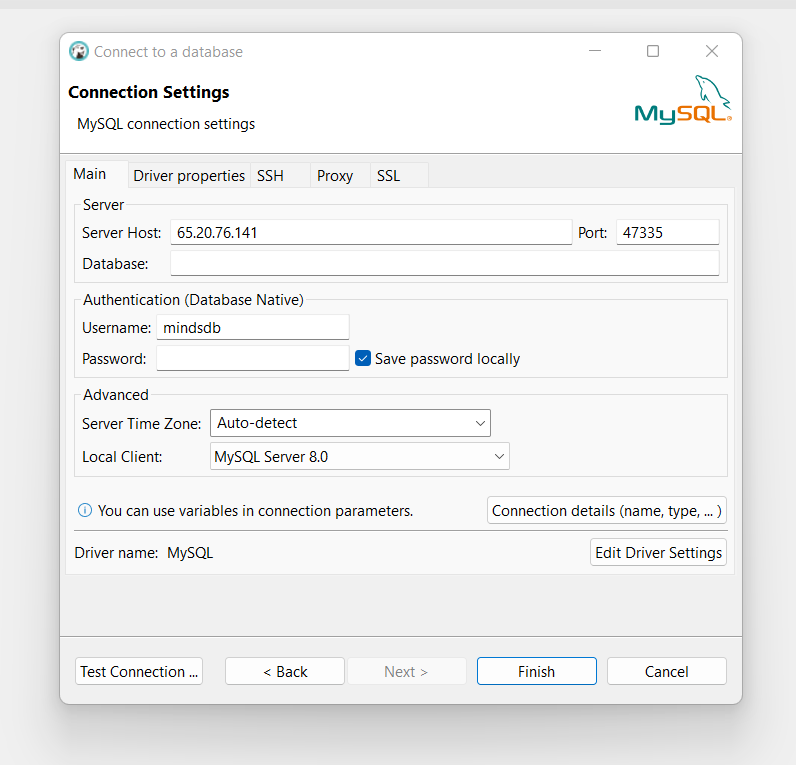The image size is (796, 765).
Task: Open Edit Driver Settings
Action: point(658,553)
